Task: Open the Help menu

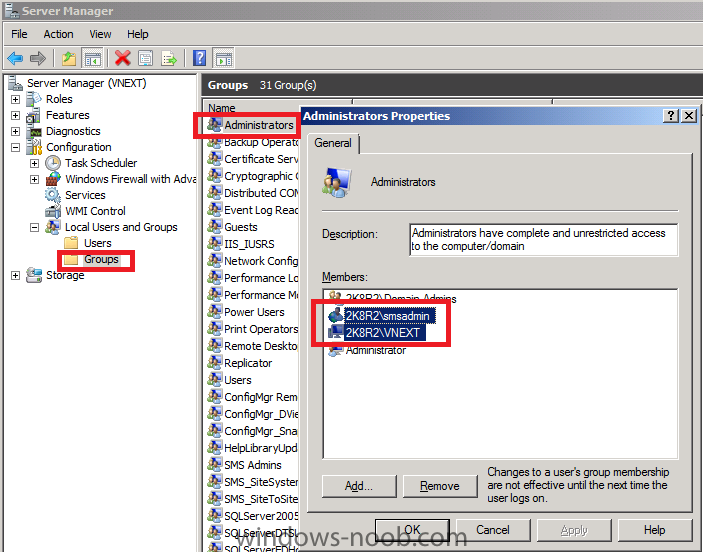Action: click(x=138, y=34)
